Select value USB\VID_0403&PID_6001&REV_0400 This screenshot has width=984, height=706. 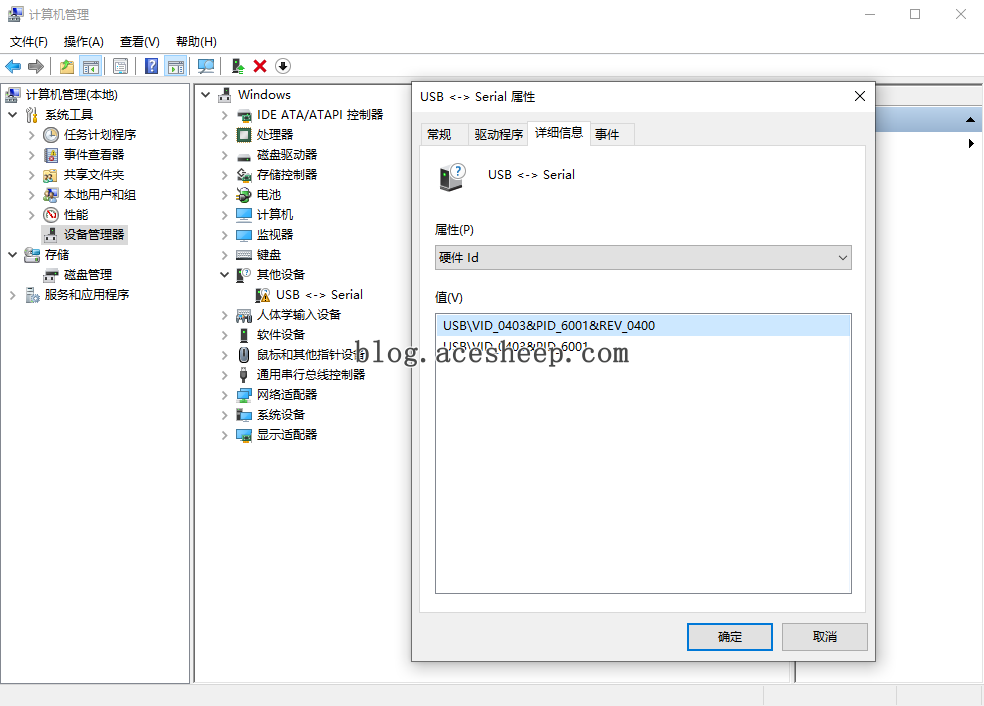click(643, 326)
